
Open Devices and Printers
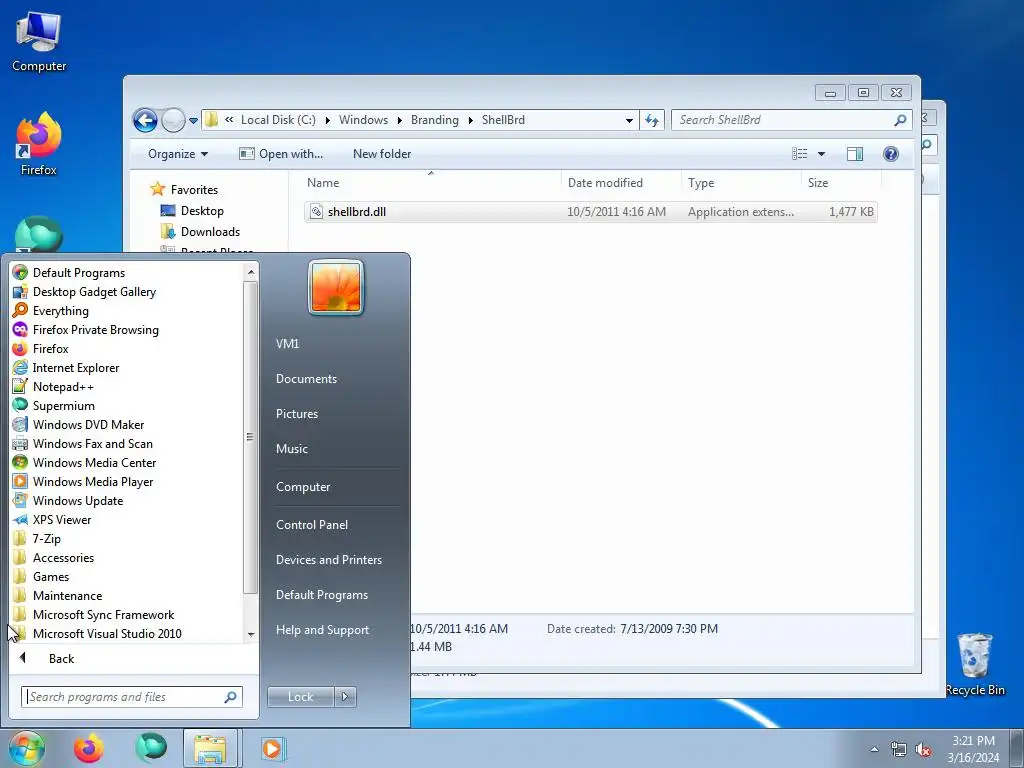[328, 560]
